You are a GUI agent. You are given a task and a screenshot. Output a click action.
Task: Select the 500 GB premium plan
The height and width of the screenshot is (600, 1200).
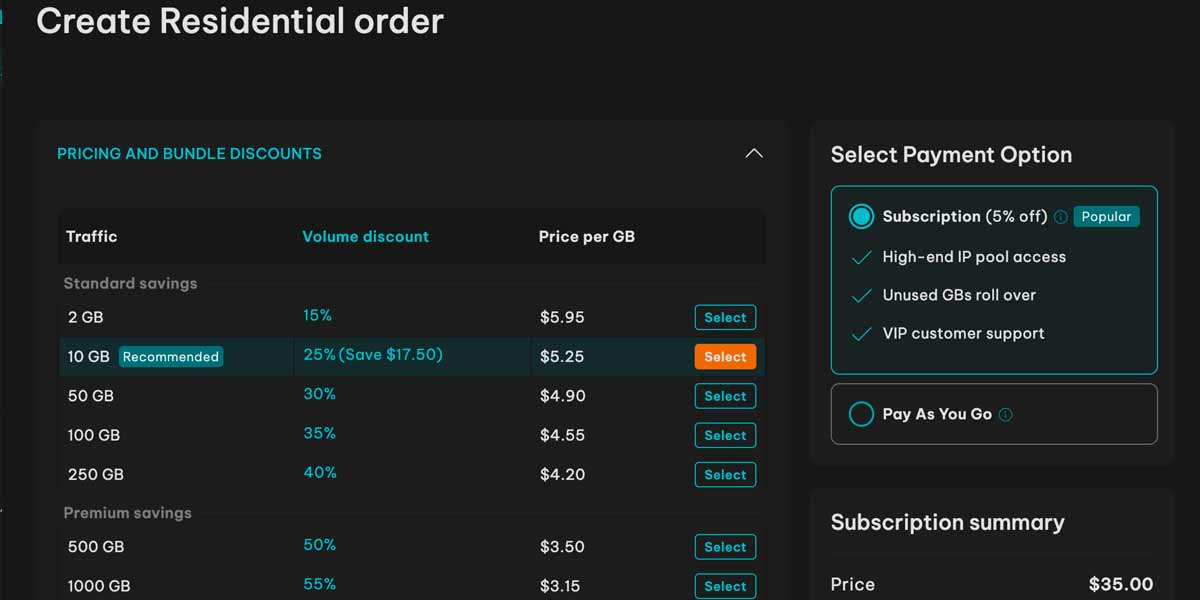725,547
